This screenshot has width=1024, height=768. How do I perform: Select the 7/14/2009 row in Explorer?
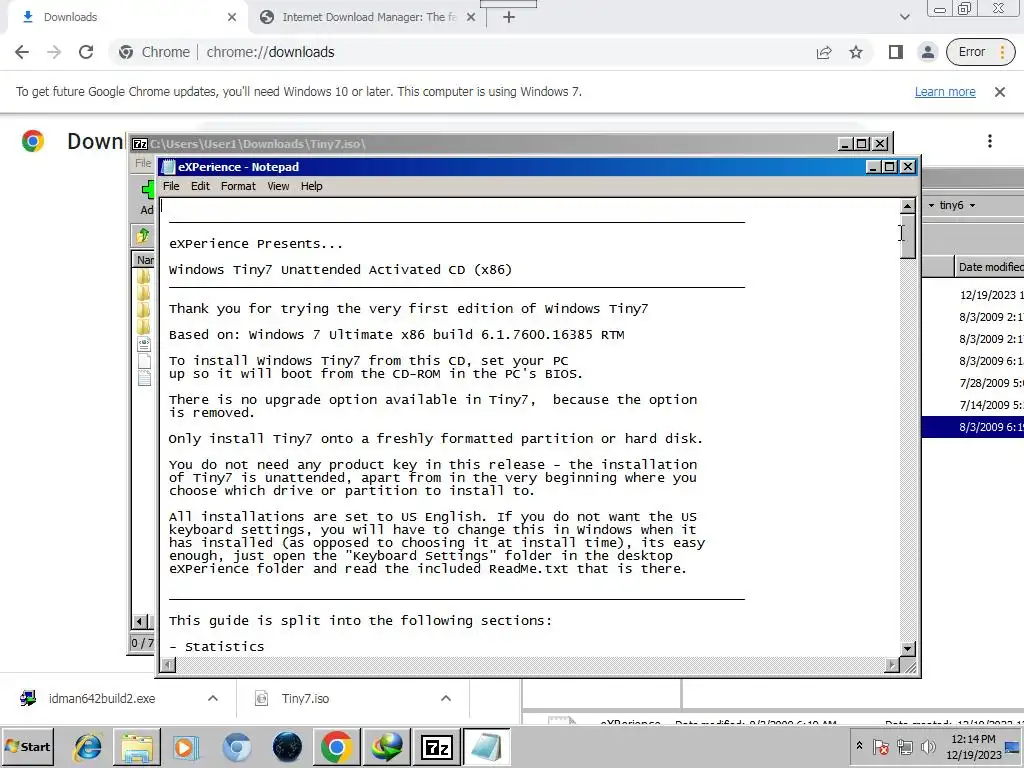(x=973, y=405)
